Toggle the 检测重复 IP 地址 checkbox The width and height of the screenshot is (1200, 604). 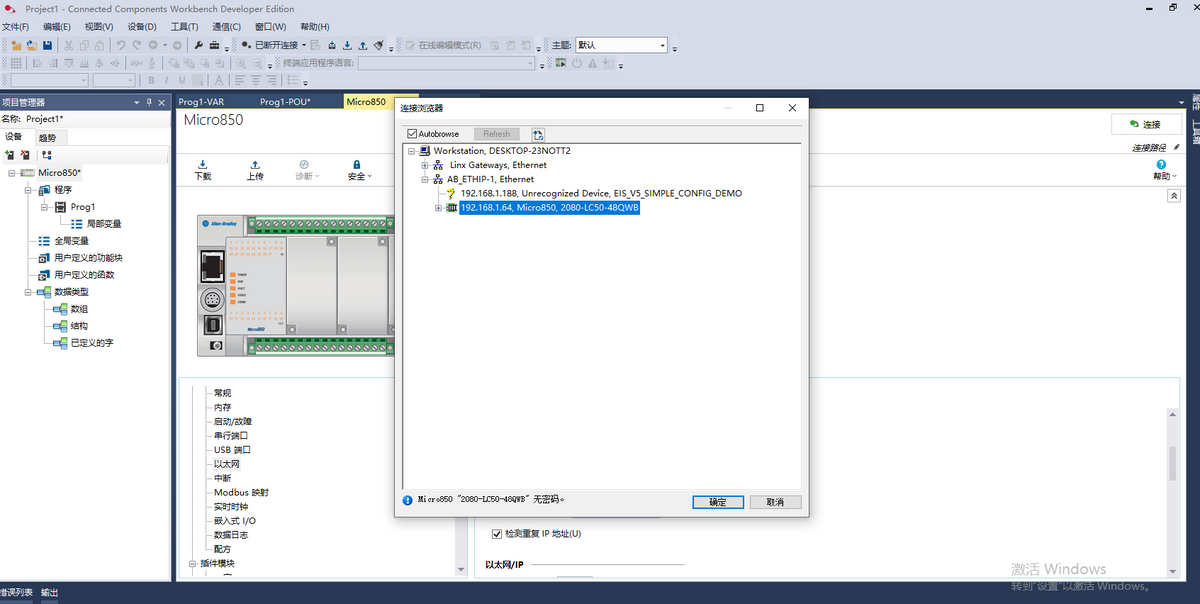coord(497,534)
